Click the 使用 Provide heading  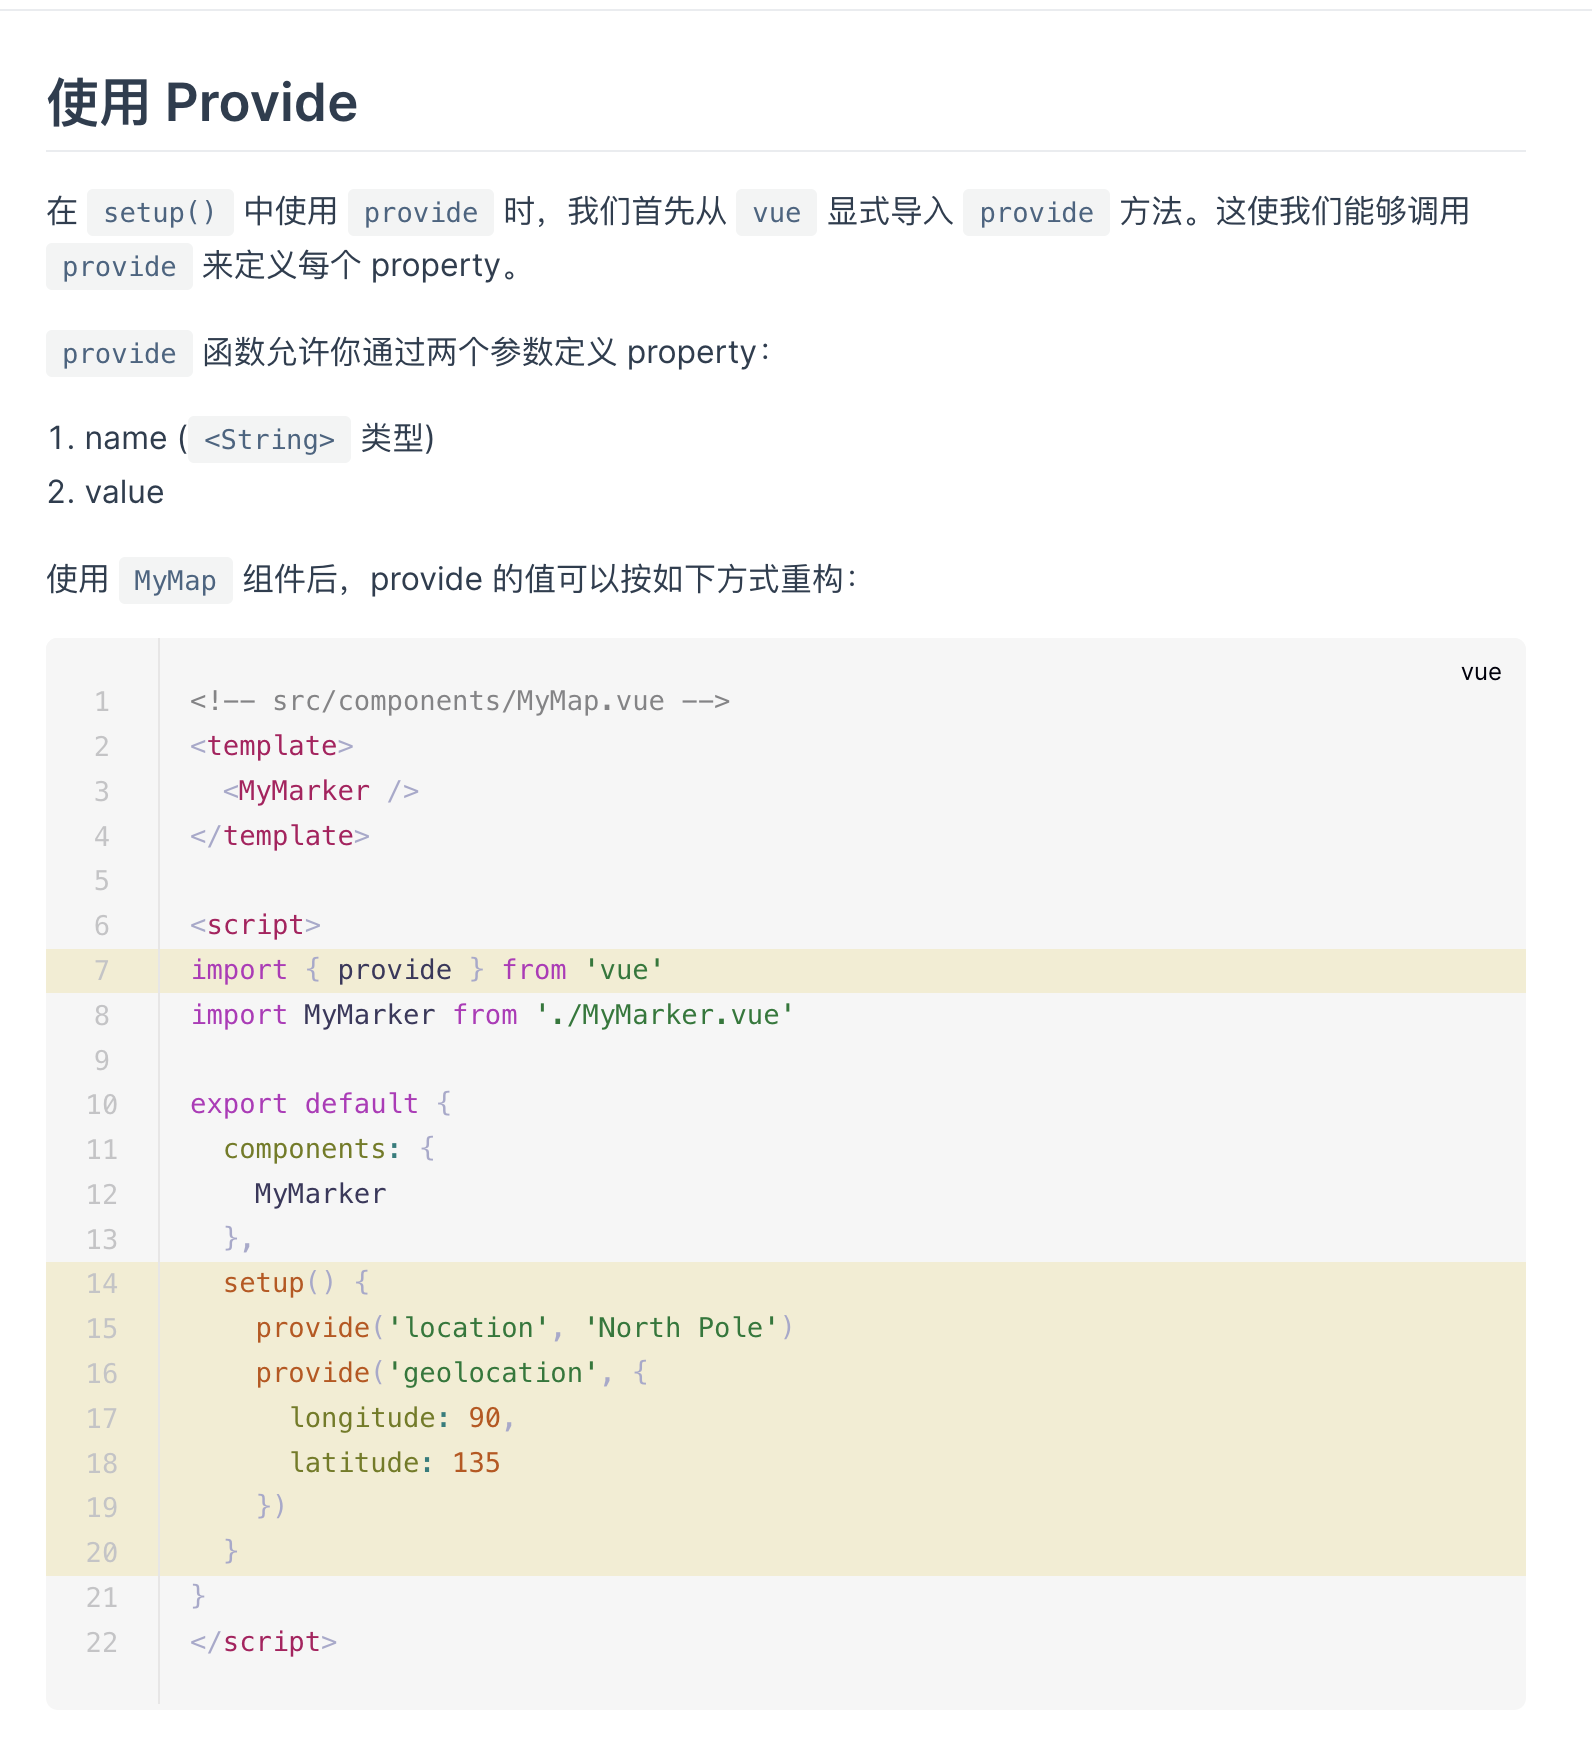tap(202, 103)
